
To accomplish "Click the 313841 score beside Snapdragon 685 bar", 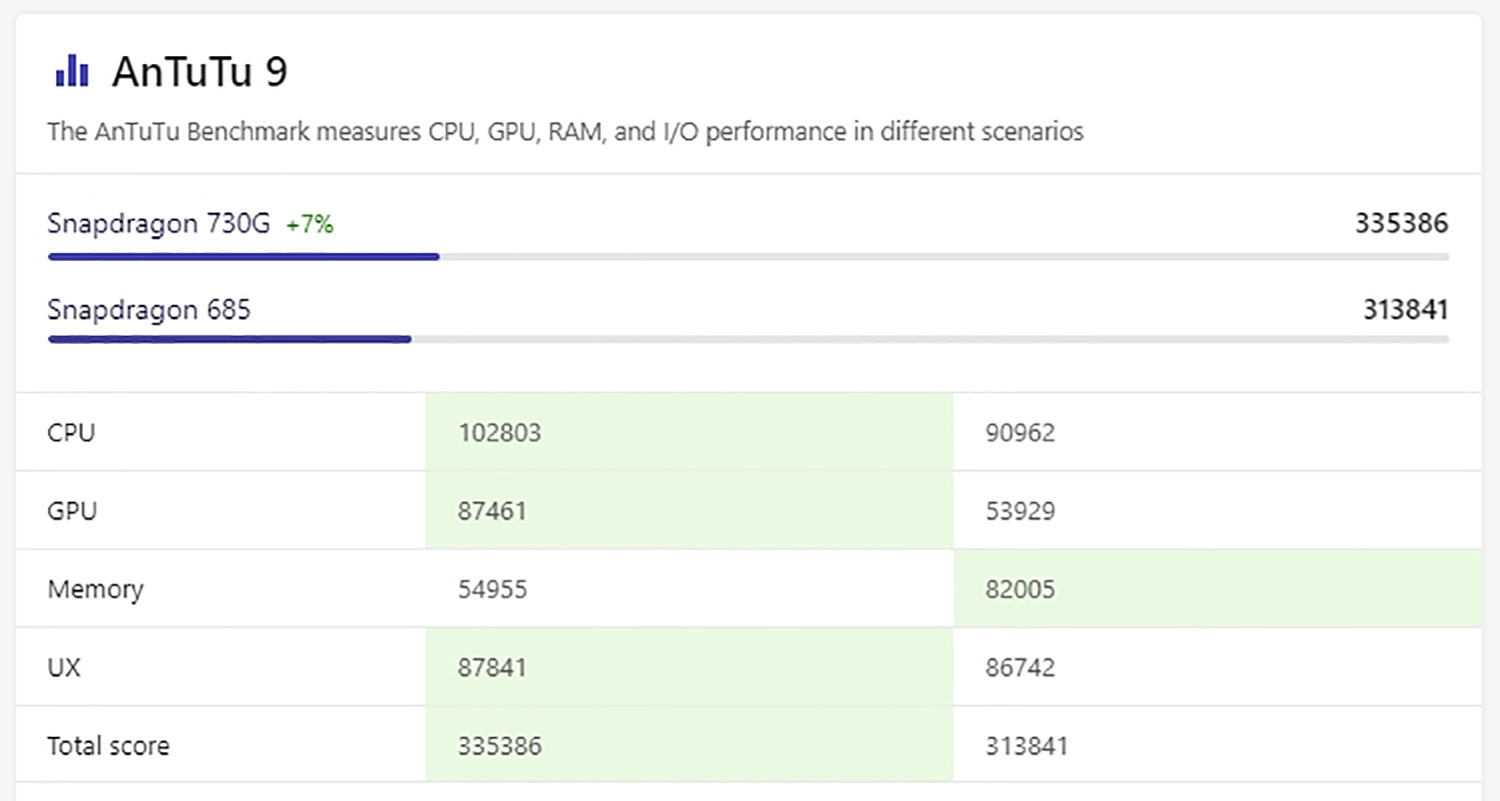I will pos(1405,310).
